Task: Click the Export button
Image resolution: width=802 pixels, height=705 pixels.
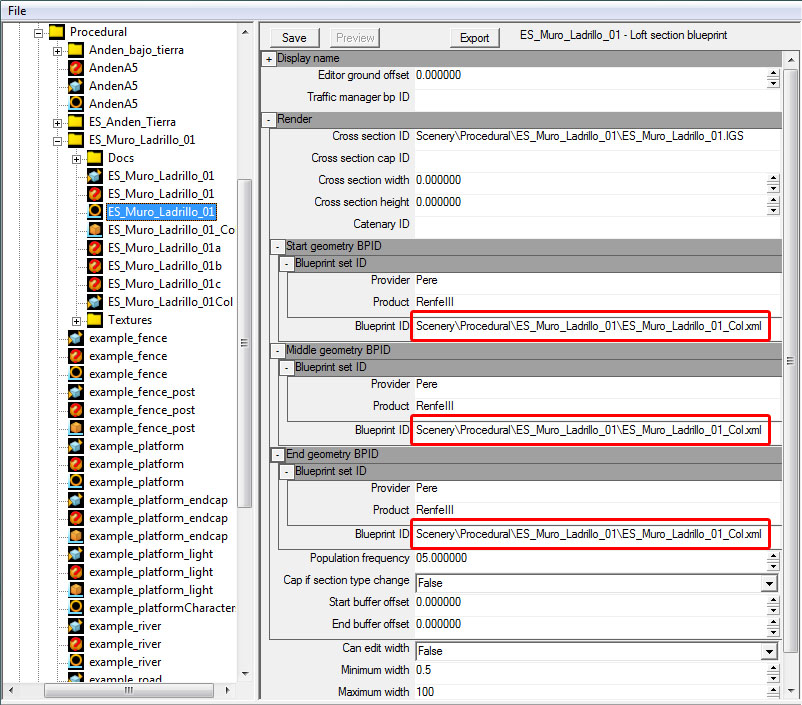Action: (x=474, y=38)
